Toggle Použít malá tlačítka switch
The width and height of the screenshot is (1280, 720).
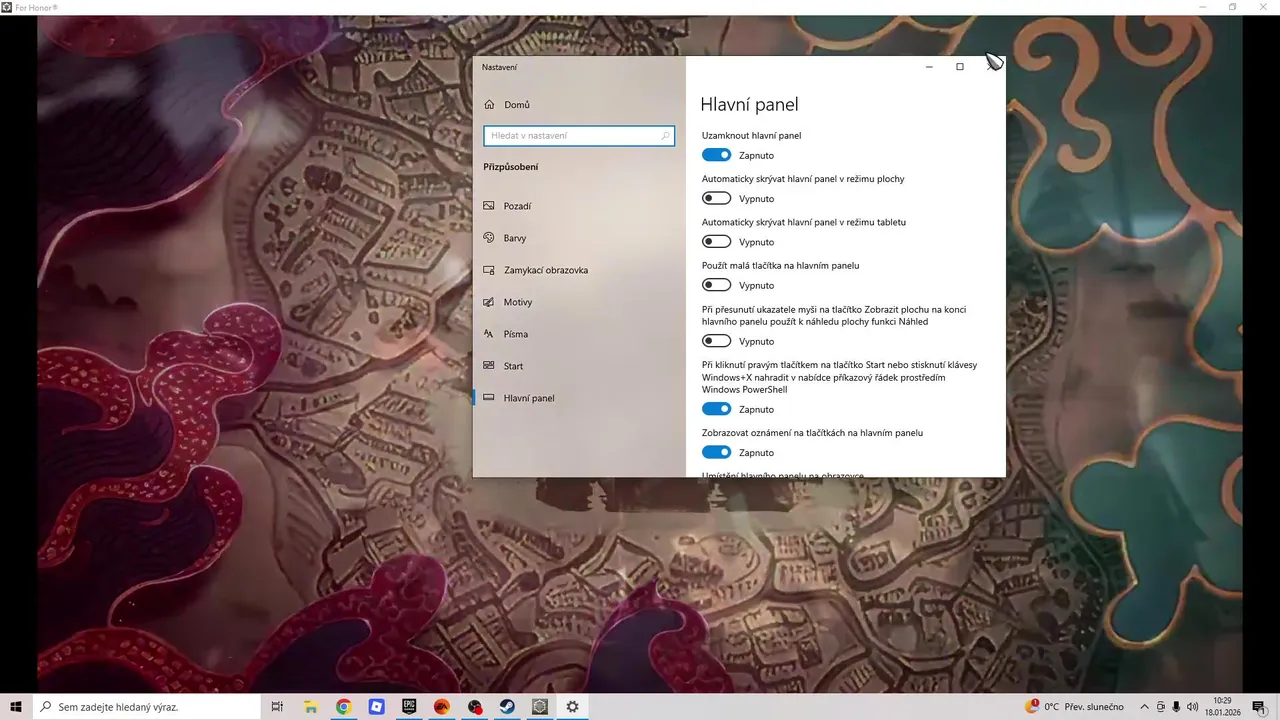tap(716, 285)
